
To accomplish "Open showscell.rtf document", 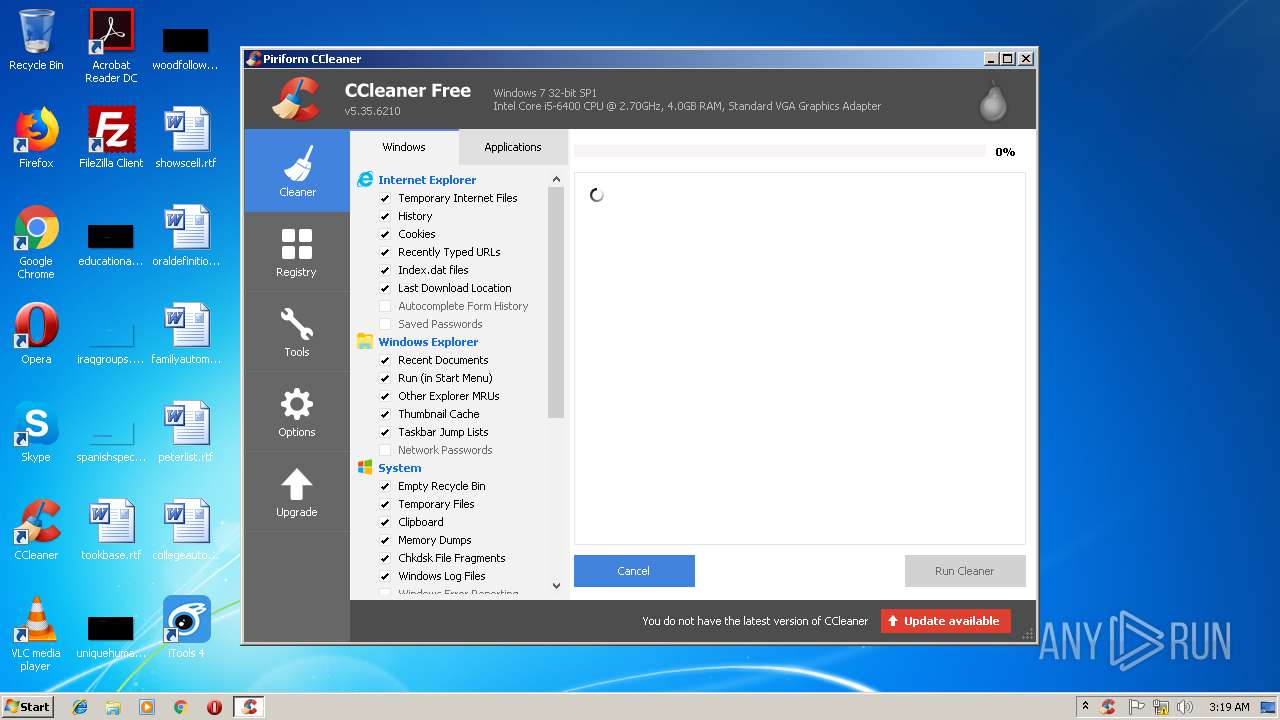I will [x=186, y=138].
